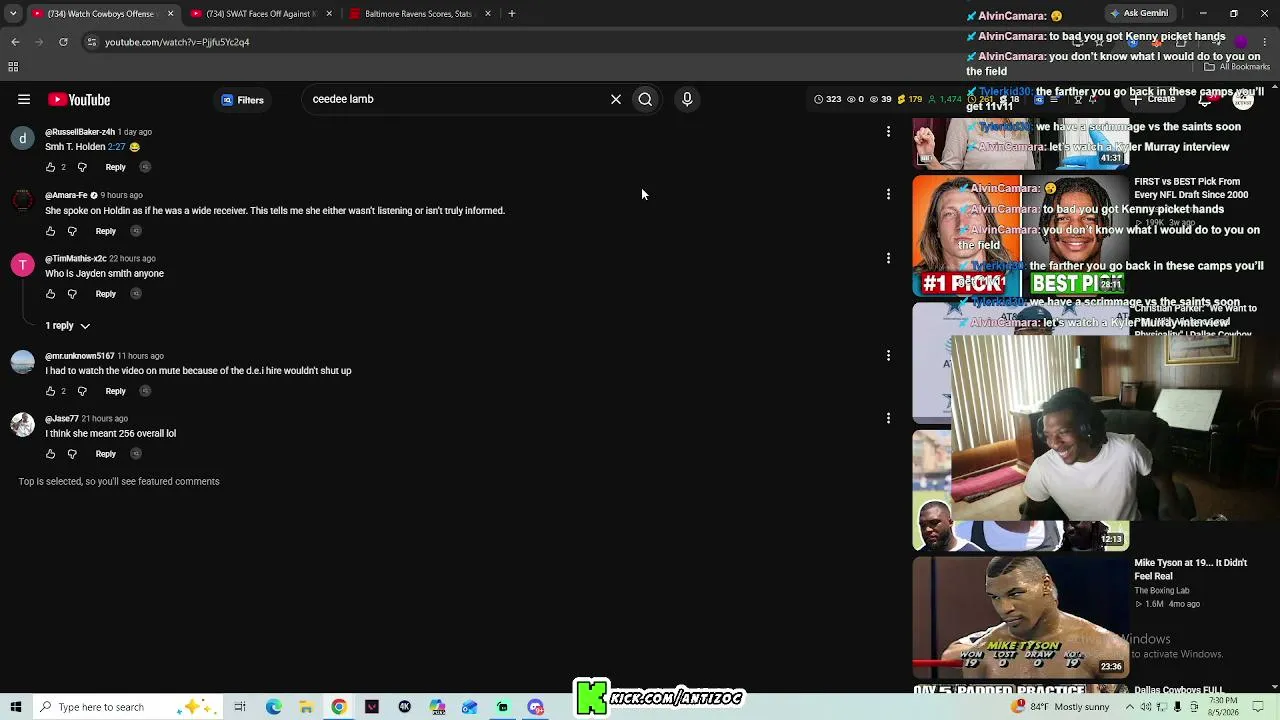The image size is (1280, 720).
Task: Open options menu for the @Amara-Fe comment
Action: point(888,194)
